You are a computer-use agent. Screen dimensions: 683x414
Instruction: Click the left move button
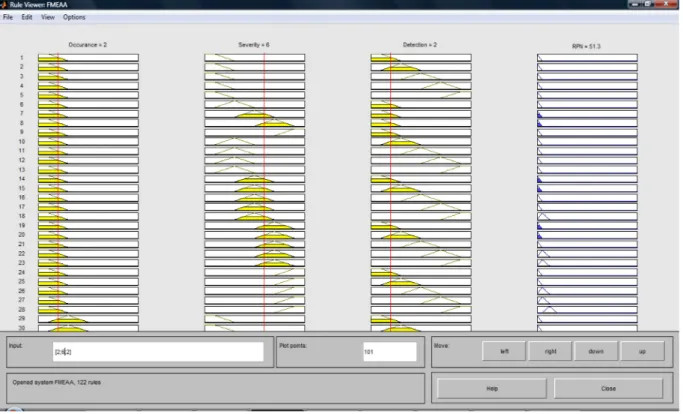pyautogui.click(x=505, y=353)
